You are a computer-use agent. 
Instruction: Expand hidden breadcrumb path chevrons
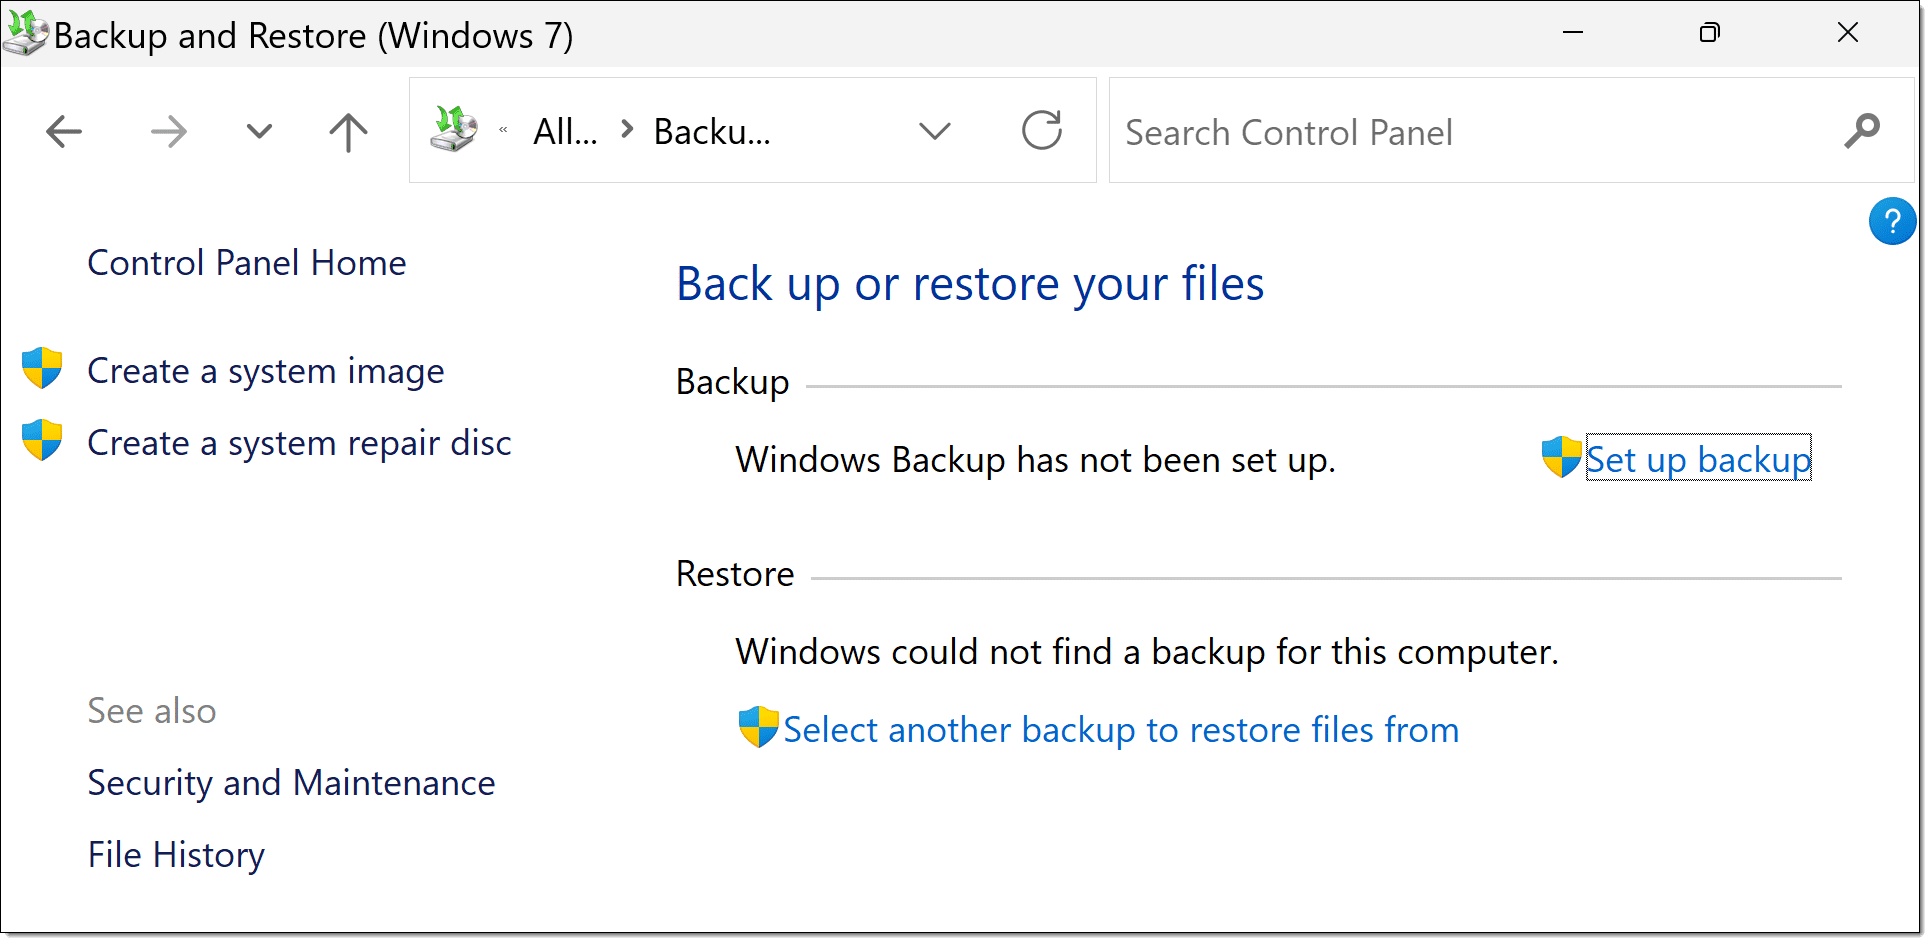click(x=503, y=130)
